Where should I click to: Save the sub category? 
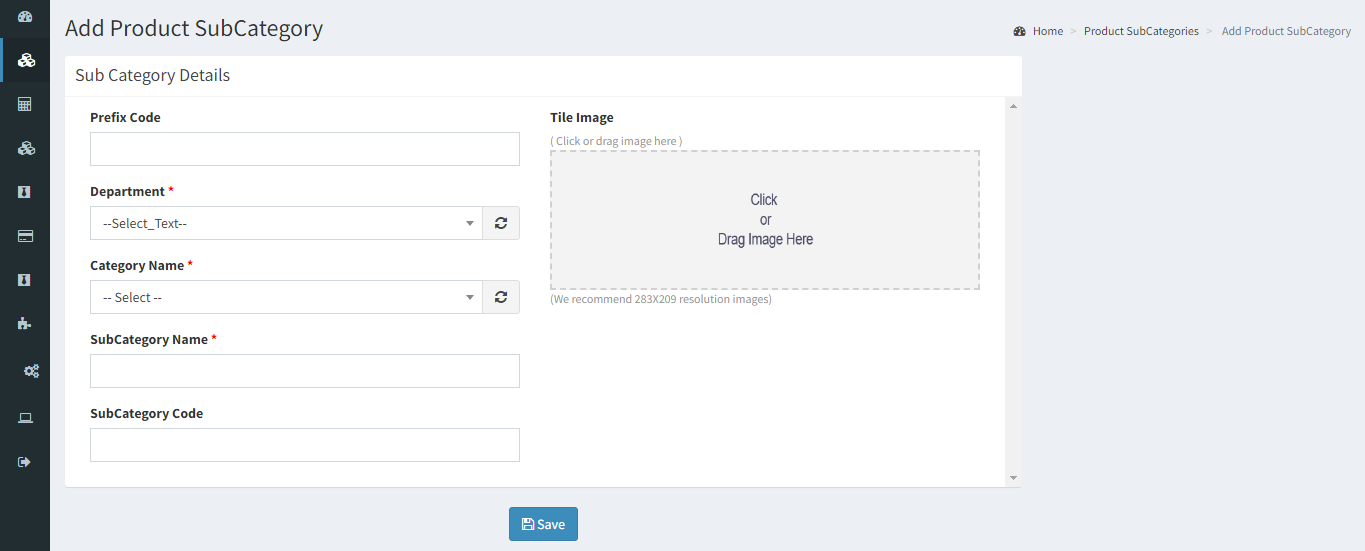tap(543, 524)
